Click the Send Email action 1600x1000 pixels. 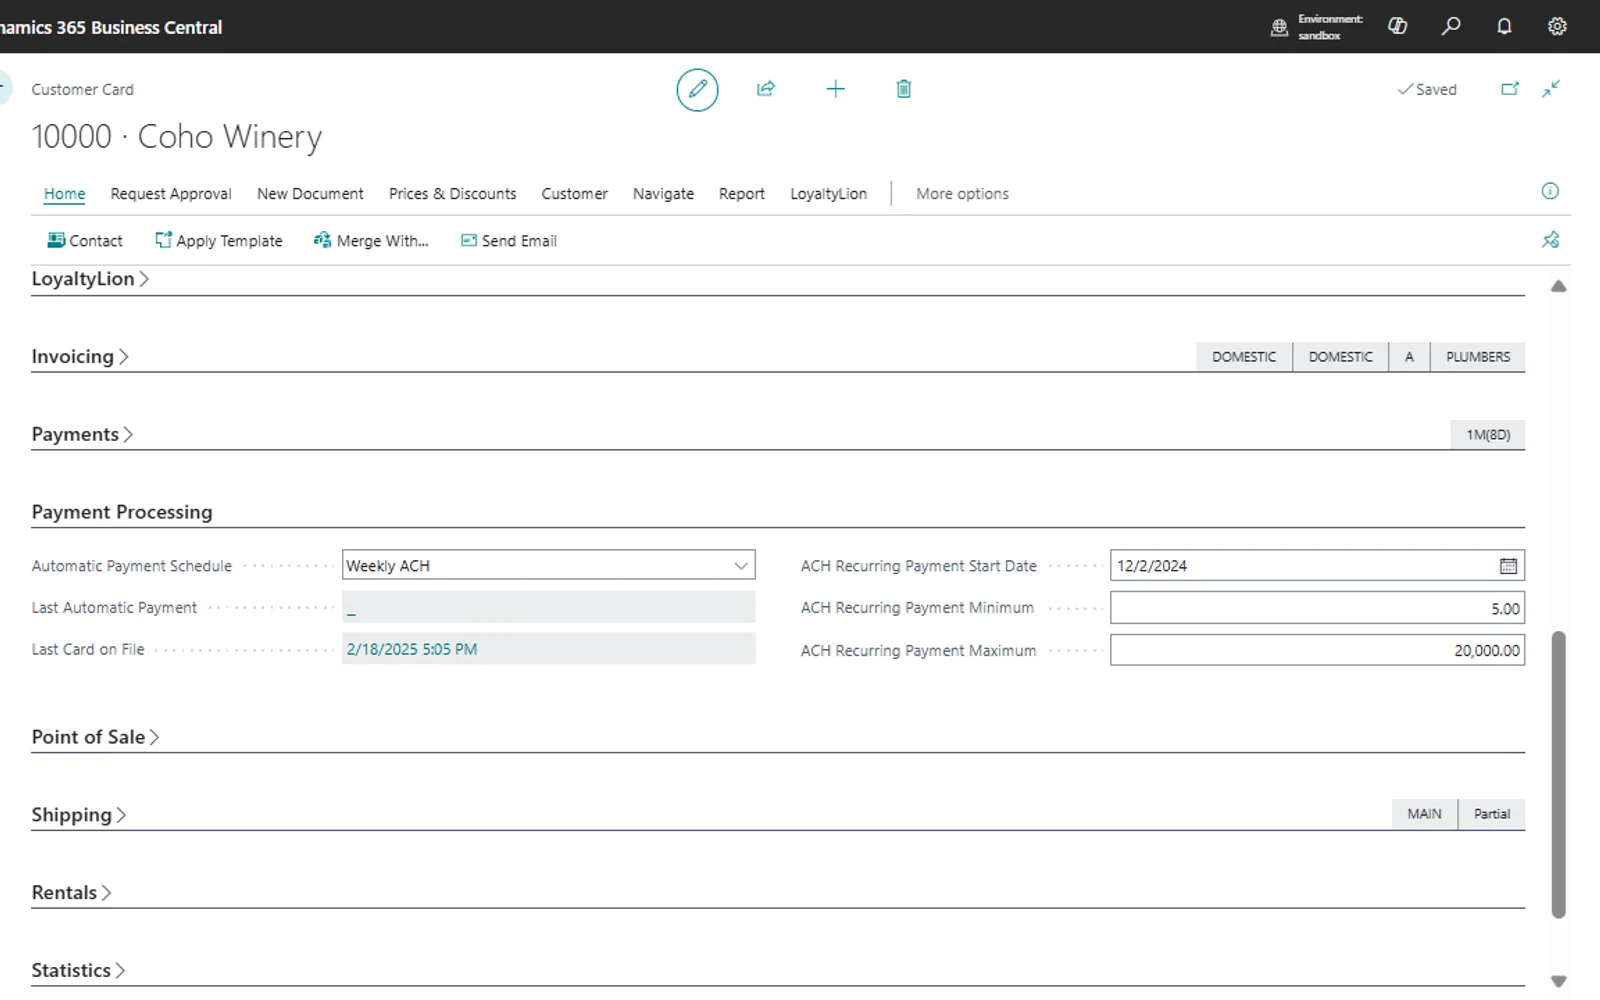(508, 241)
